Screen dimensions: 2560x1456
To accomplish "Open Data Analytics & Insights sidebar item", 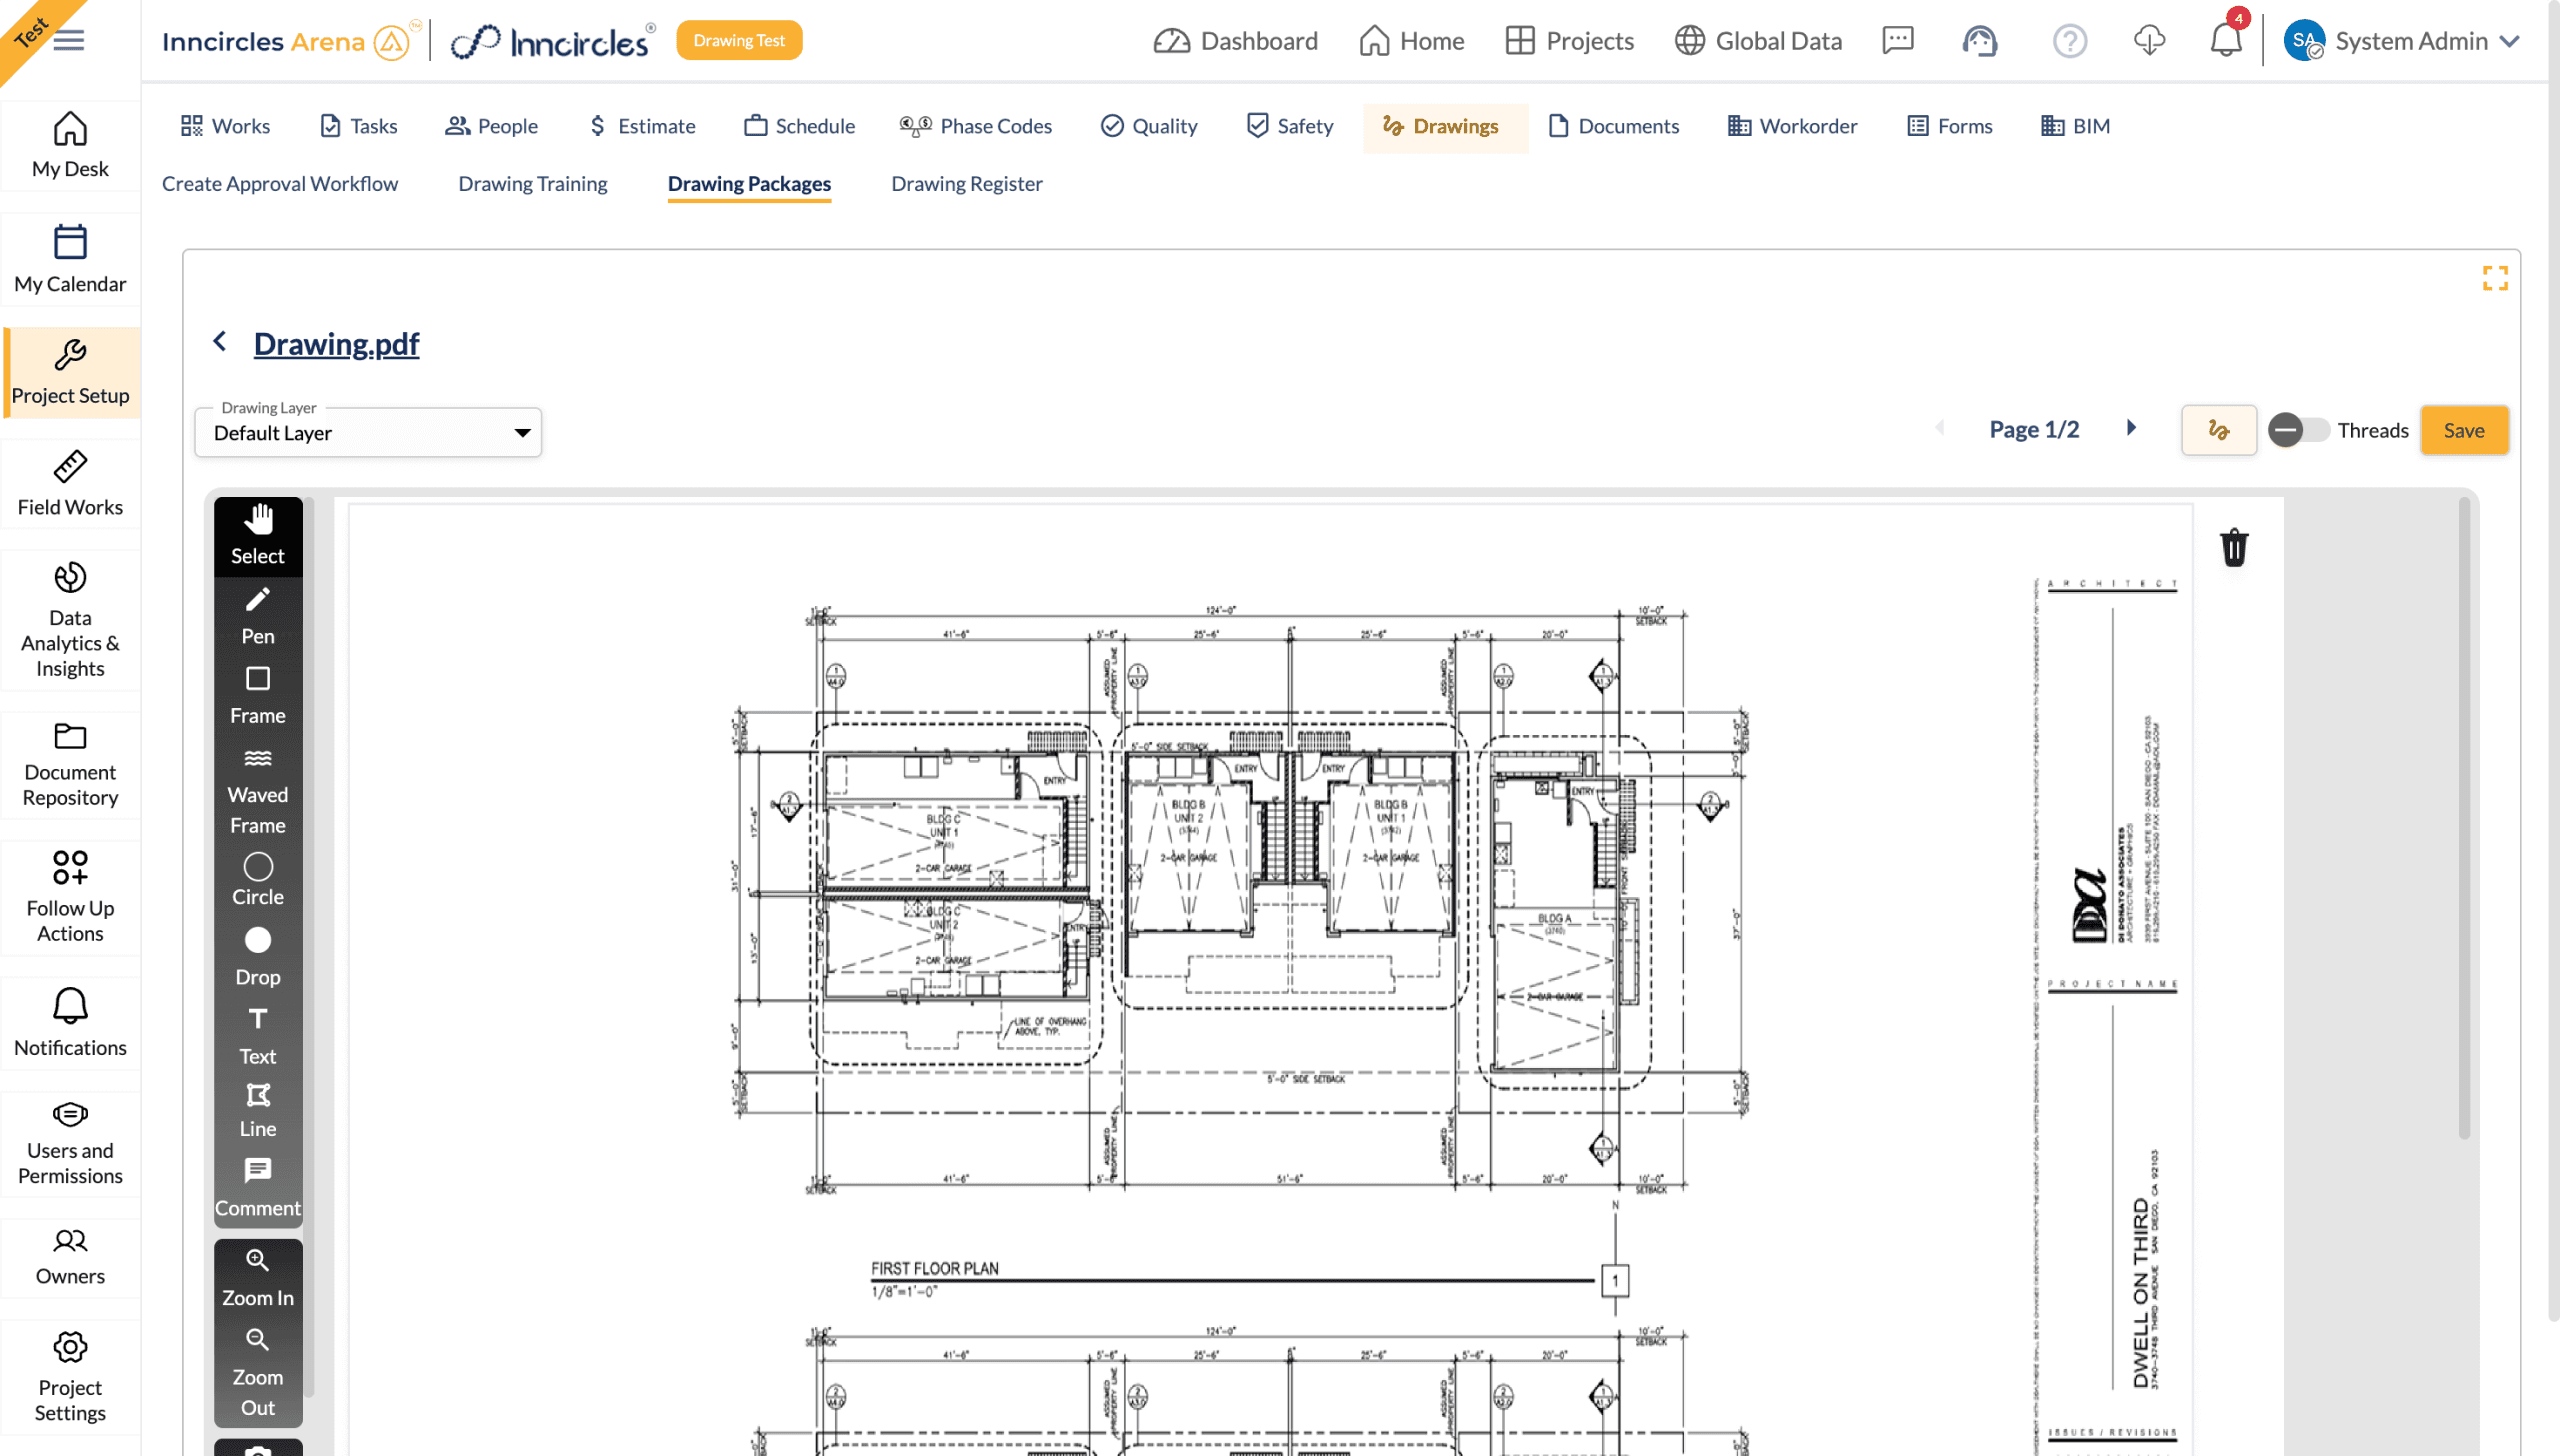I will [70, 619].
